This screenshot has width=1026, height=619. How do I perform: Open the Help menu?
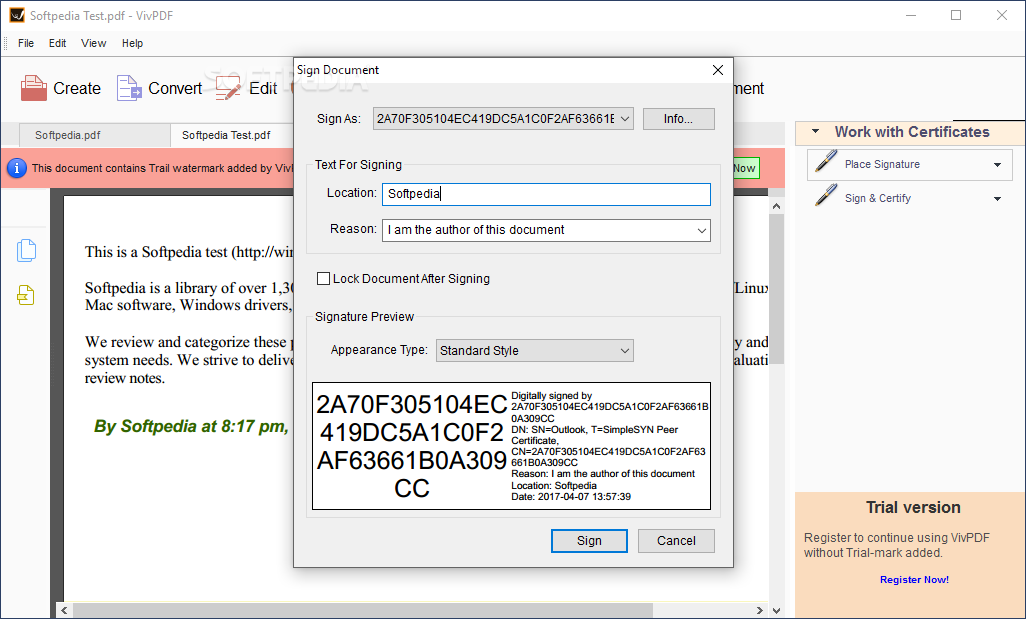click(132, 43)
